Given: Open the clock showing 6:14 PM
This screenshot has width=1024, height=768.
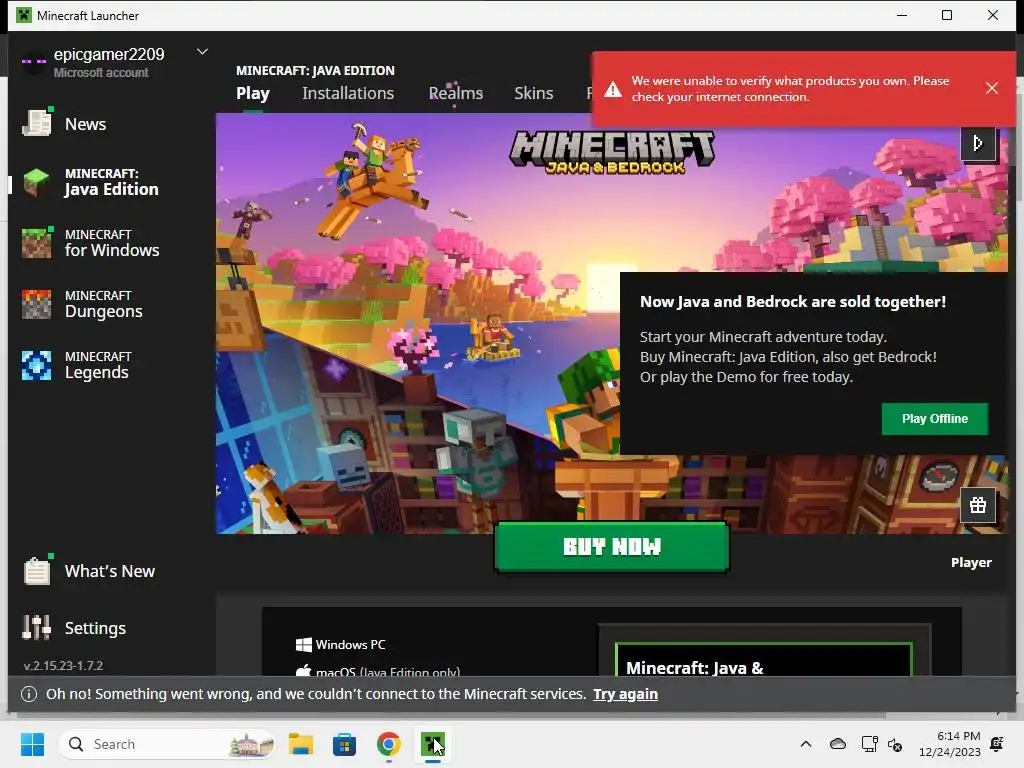Looking at the screenshot, I should tap(950, 744).
